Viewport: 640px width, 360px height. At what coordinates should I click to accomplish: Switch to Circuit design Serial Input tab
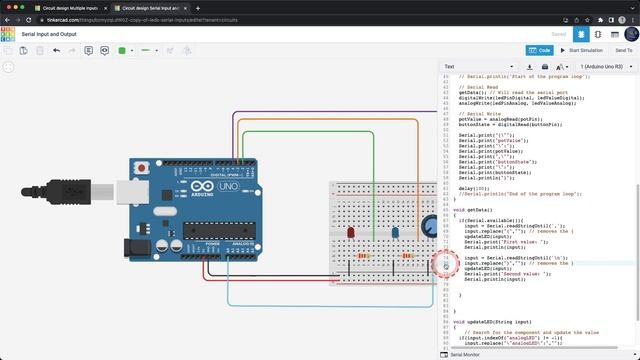(150, 8)
